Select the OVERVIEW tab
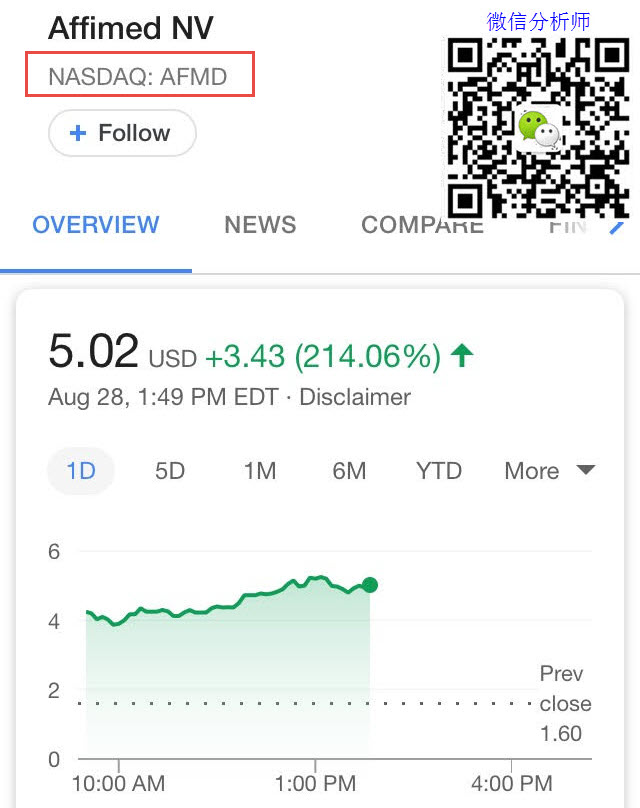This screenshot has height=808, width=640. click(x=96, y=225)
